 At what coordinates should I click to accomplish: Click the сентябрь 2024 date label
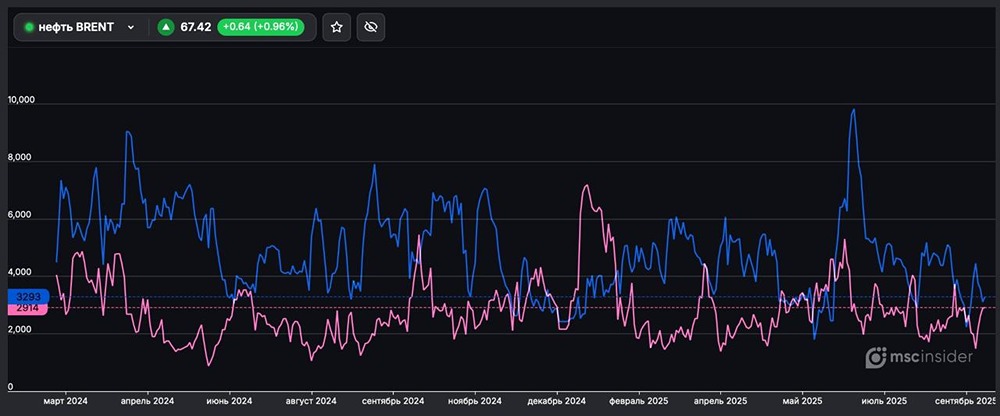tap(395, 401)
